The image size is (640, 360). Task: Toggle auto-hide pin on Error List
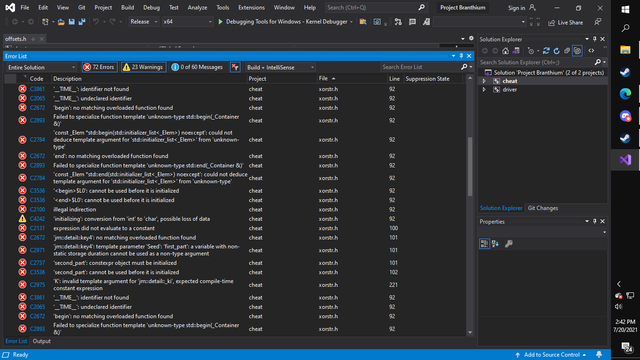click(461, 56)
